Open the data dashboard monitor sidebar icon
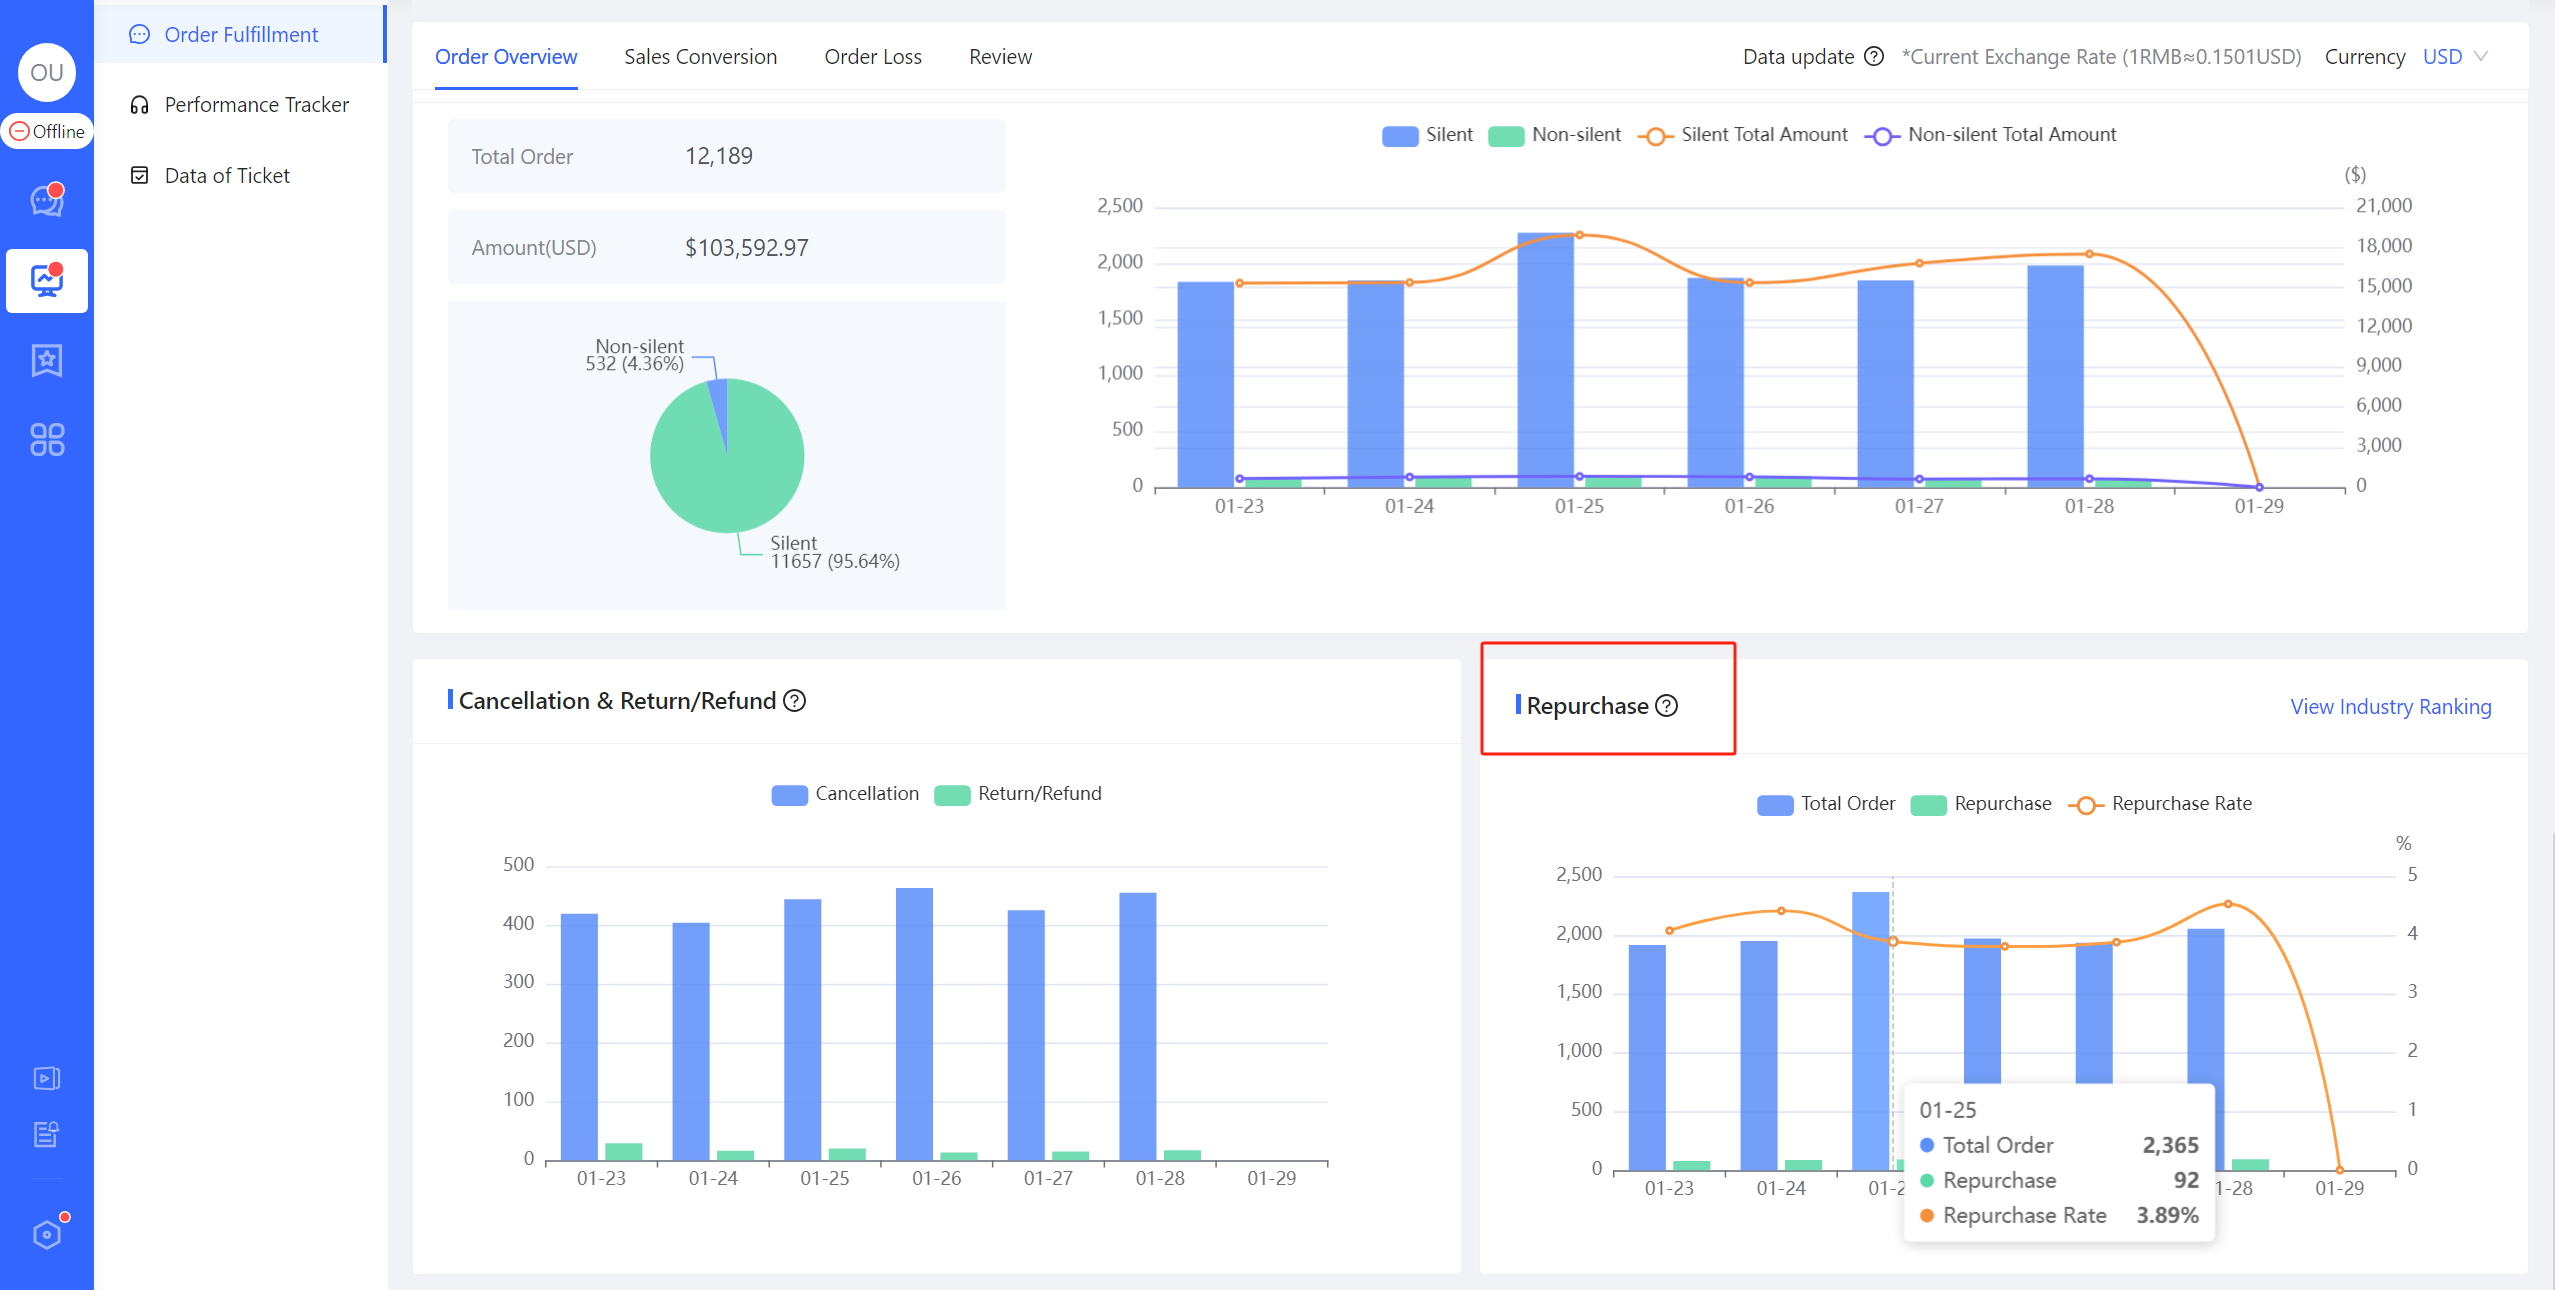 click(x=47, y=281)
